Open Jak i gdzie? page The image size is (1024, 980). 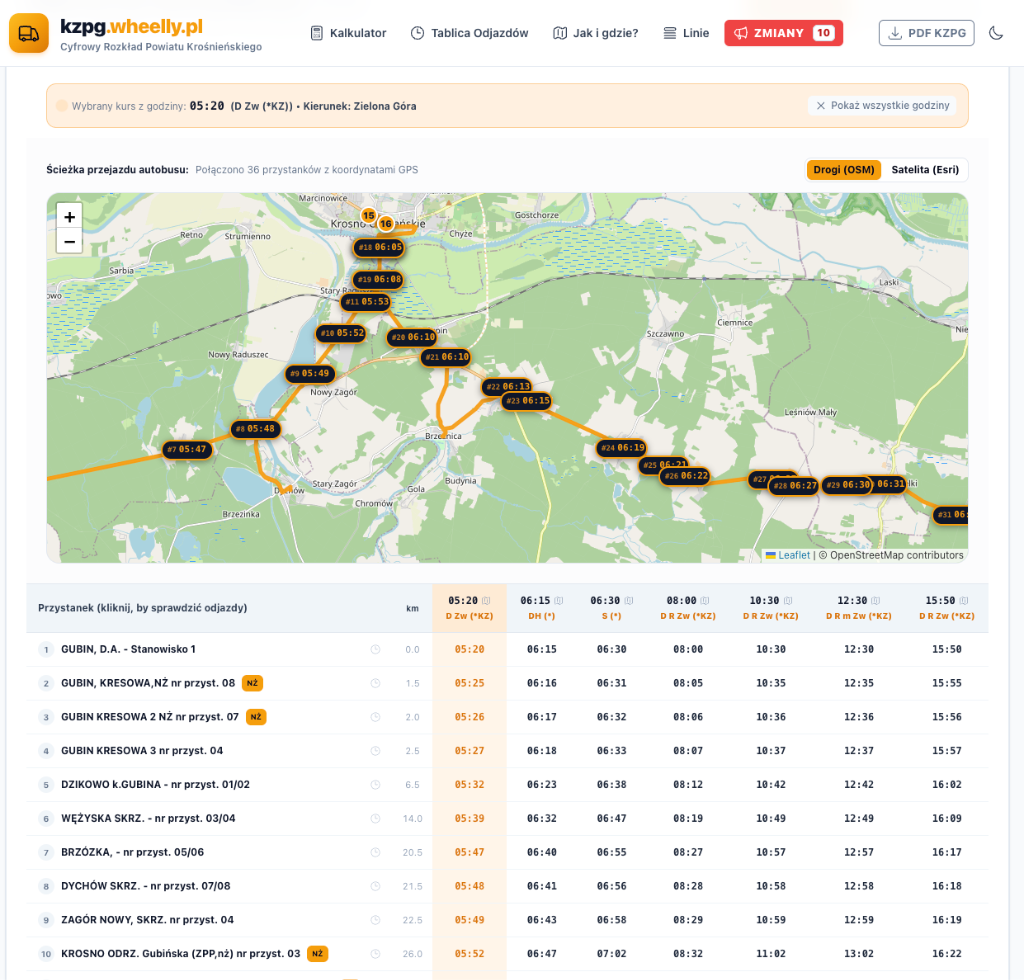(x=596, y=33)
